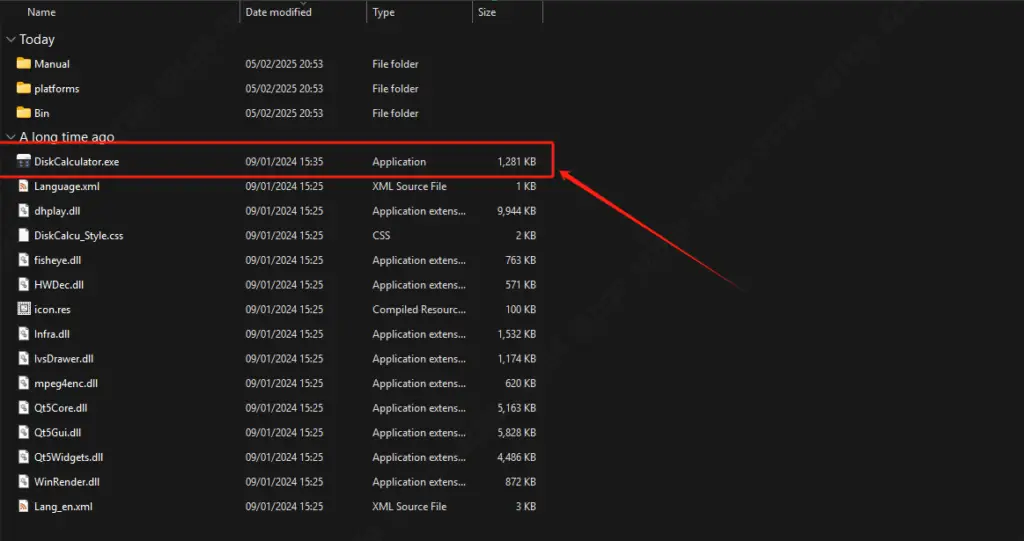Select the WinRender.dll file name
Screen dimensions: 1024x541
(x=67, y=482)
